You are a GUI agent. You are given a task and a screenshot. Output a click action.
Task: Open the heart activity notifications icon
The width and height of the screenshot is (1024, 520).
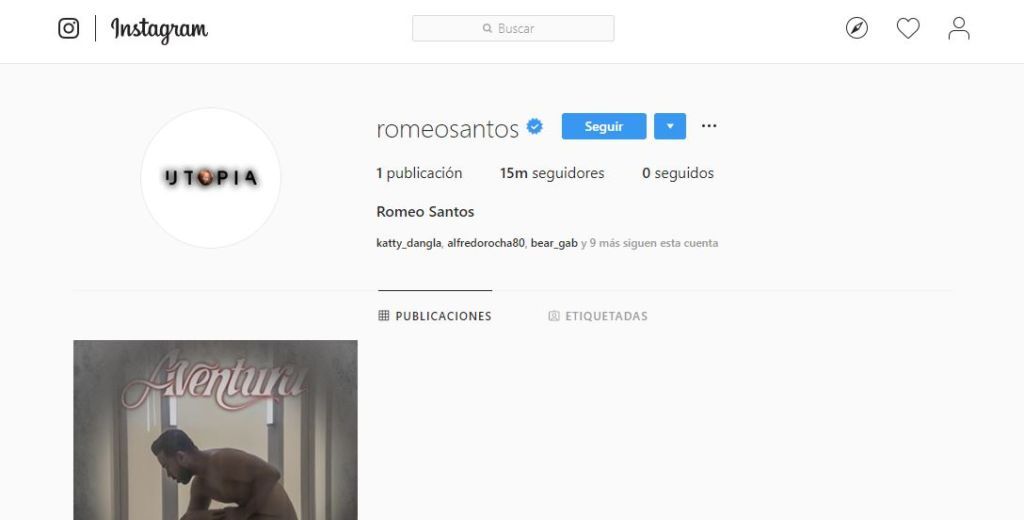pos(908,28)
